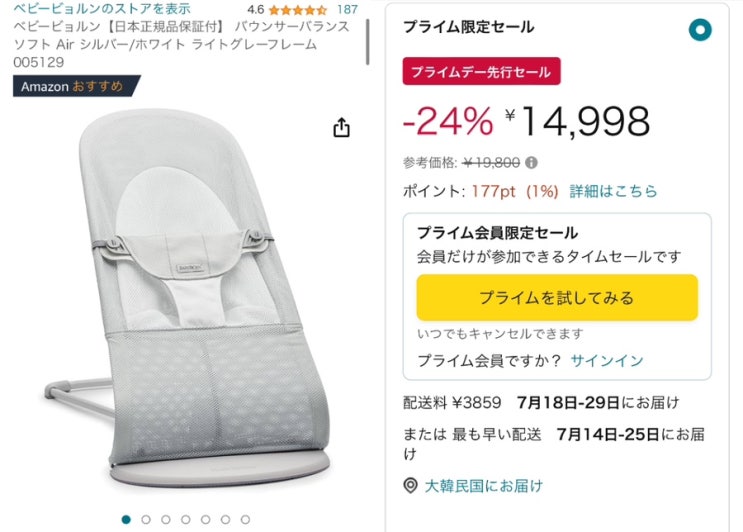The height and width of the screenshot is (532, 743).
Task: Select the プライム限定セール radio button
Action: point(699,28)
